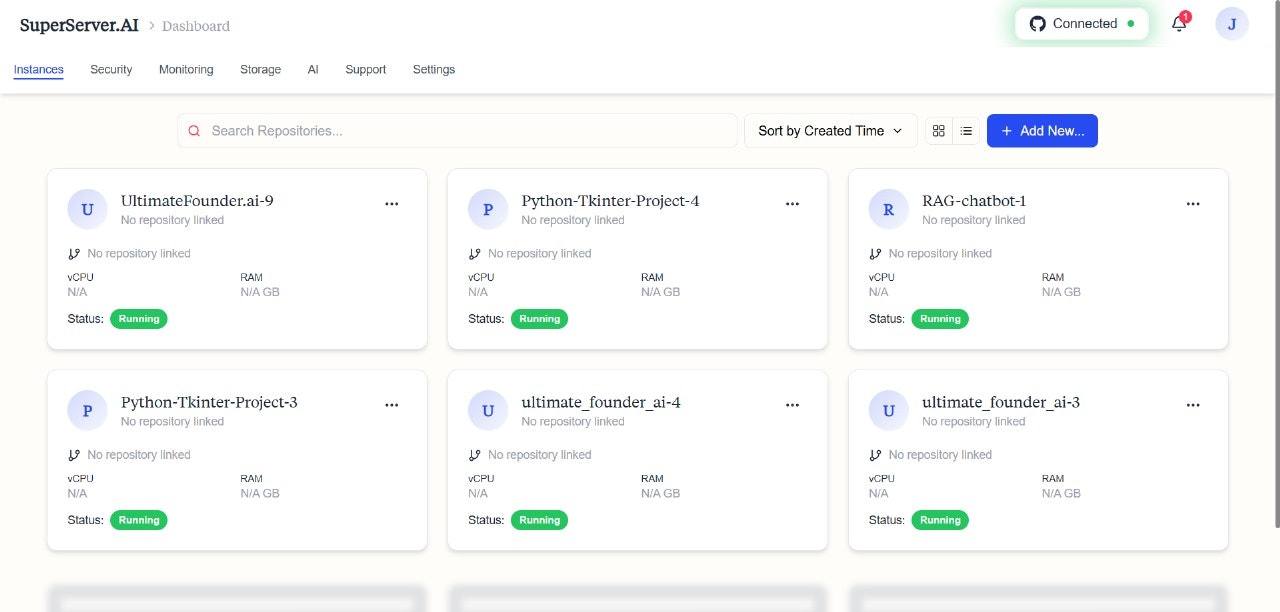Click Running status badge of Python-Tkinter-Project-4
The width and height of the screenshot is (1280, 612).
click(540, 319)
